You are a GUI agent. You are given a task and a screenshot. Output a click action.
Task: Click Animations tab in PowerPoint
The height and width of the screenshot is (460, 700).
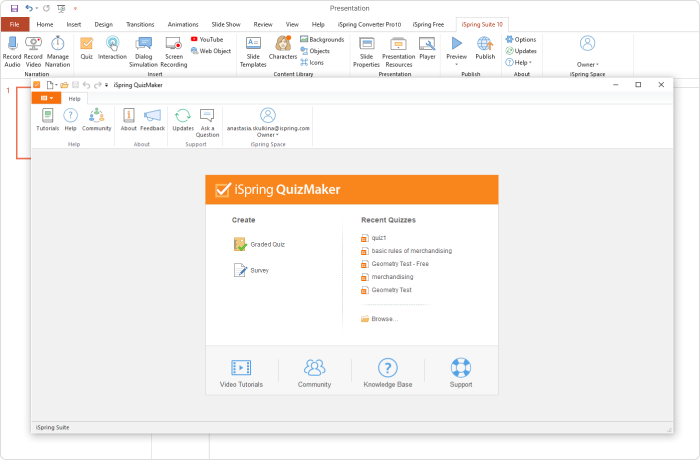[183, 24]
